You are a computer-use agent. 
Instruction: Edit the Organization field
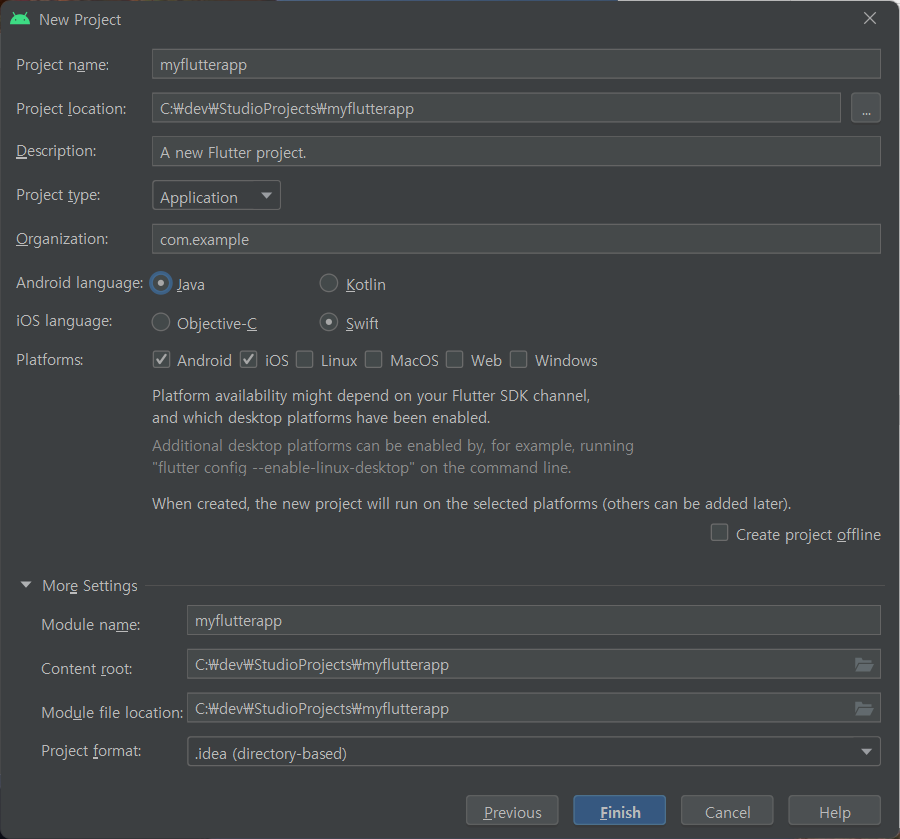coord(516,239)
